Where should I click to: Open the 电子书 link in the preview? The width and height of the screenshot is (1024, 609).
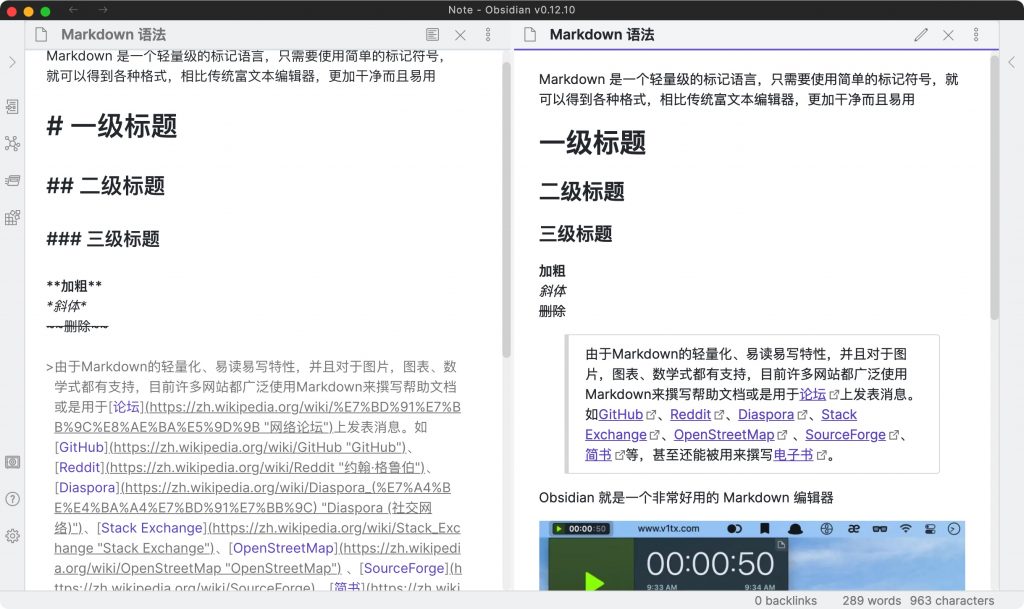793,455
